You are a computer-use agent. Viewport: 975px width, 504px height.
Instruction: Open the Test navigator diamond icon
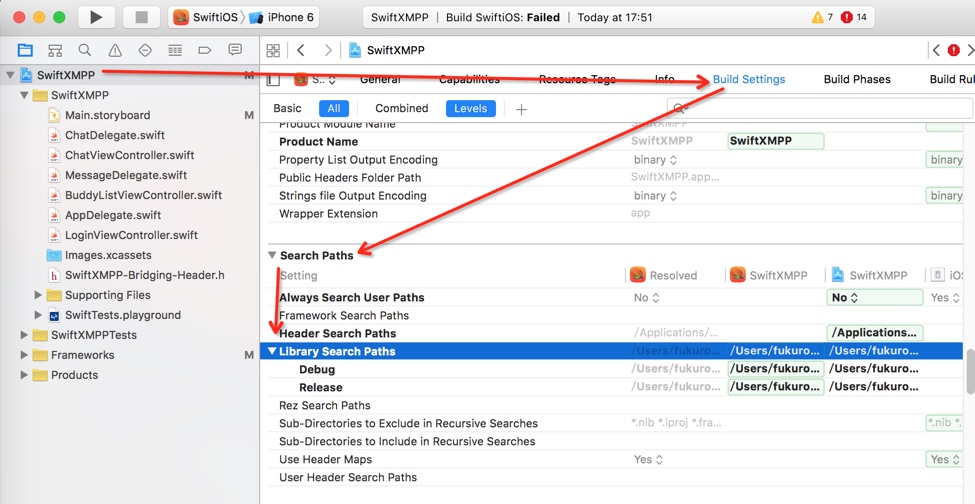point(145,50)
